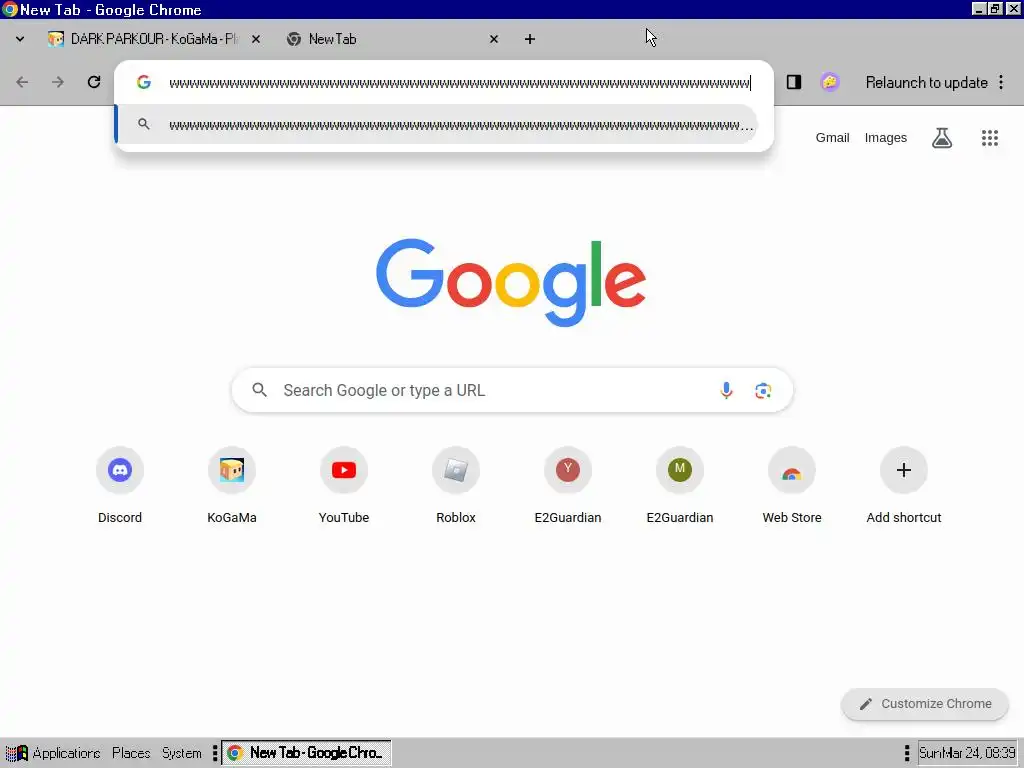Click the Chrome icon in title bar
This screenshot has width=1024, height=768.
(x=10, y=9)
